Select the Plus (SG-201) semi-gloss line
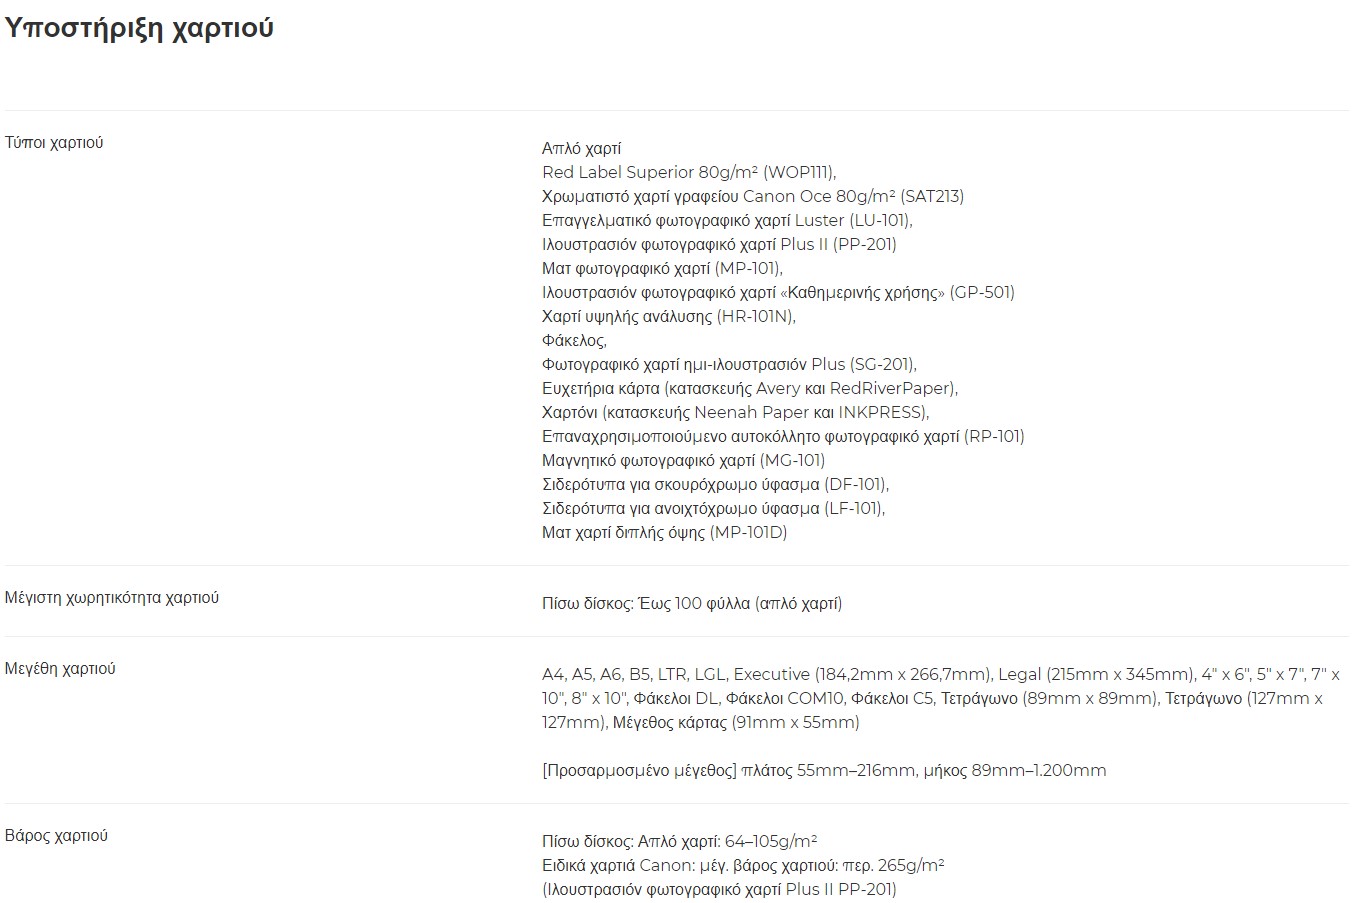Viewport: 1357px width, 903px height. pyautogui.click(x=729, y=364)
